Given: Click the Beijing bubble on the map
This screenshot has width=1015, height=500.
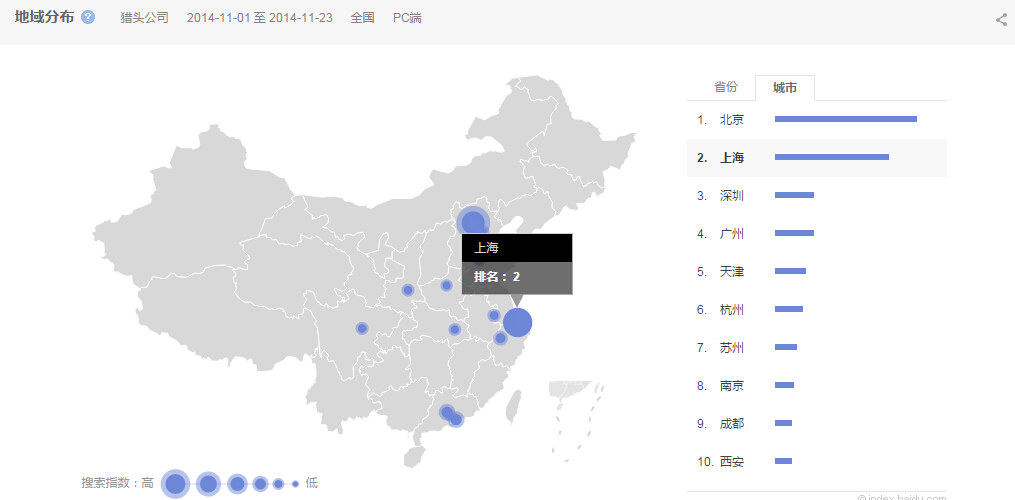Looking at the screenshot, I should pos(472,222).
